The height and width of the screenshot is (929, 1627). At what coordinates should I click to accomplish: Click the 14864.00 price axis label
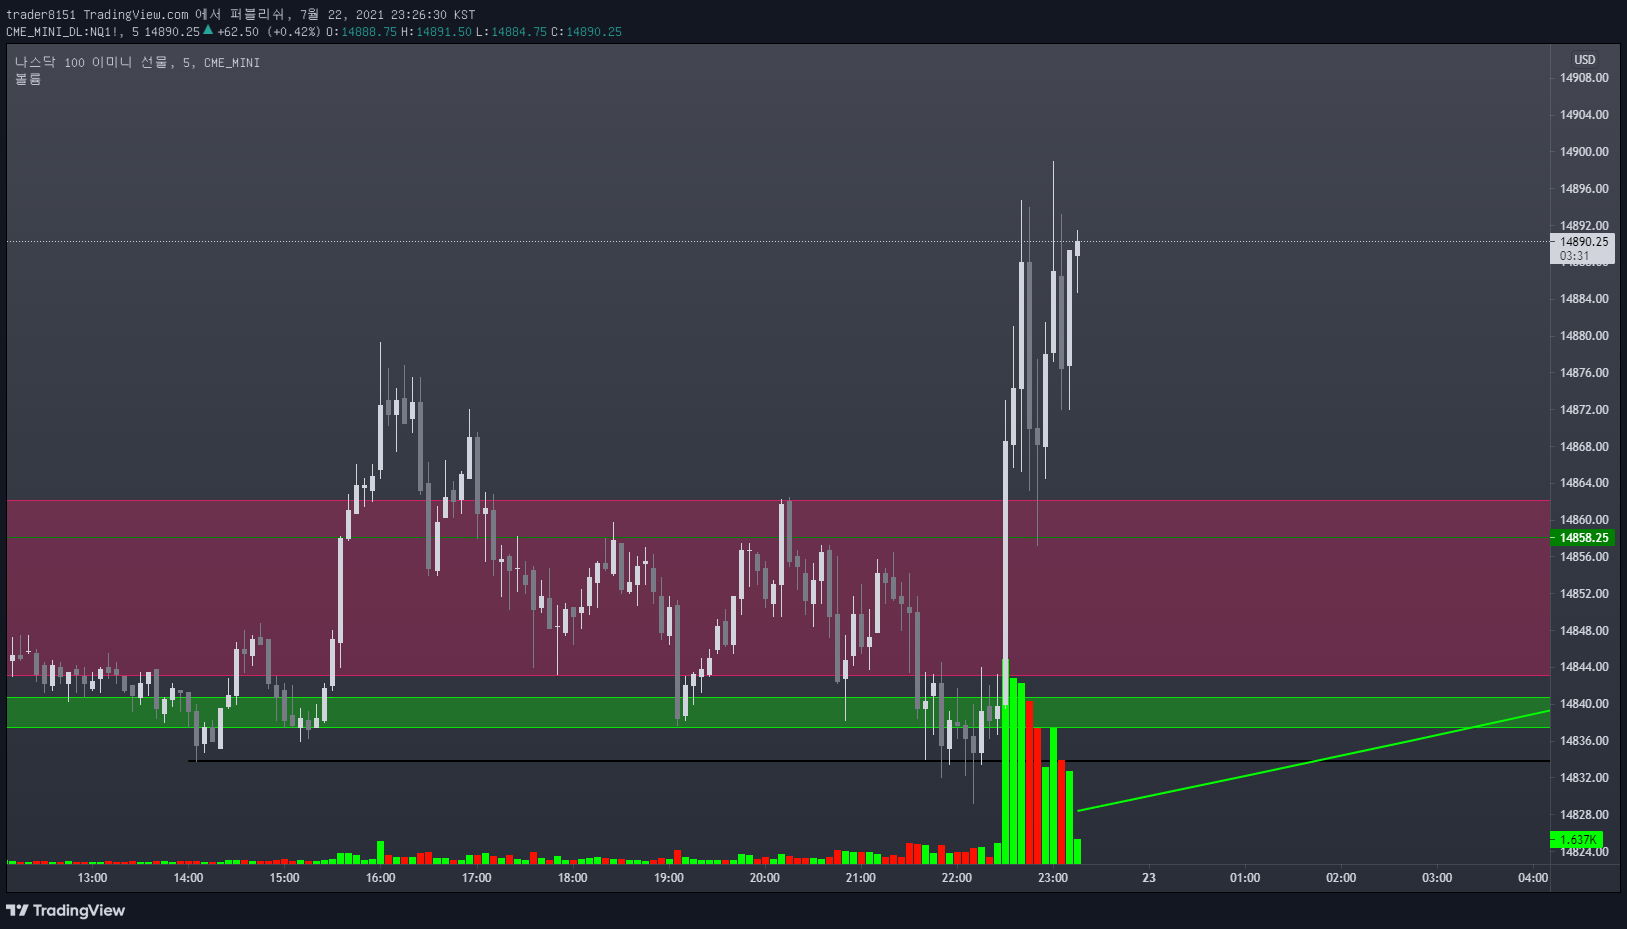(1584, 483)
